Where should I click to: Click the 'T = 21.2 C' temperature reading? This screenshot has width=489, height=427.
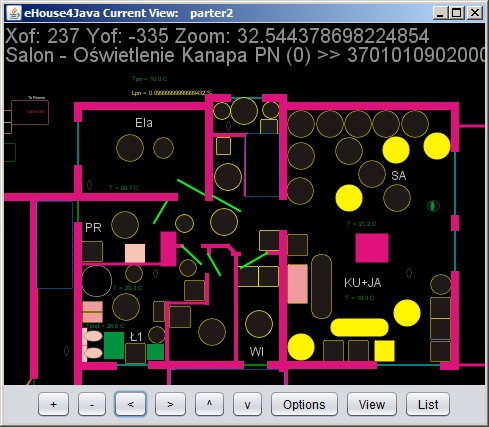click(361, 224)
